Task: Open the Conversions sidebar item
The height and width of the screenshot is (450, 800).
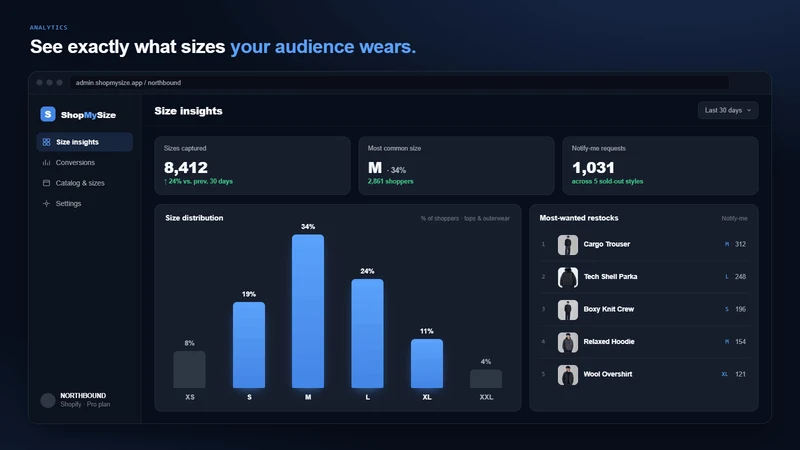Action: (x=85, y=162)
